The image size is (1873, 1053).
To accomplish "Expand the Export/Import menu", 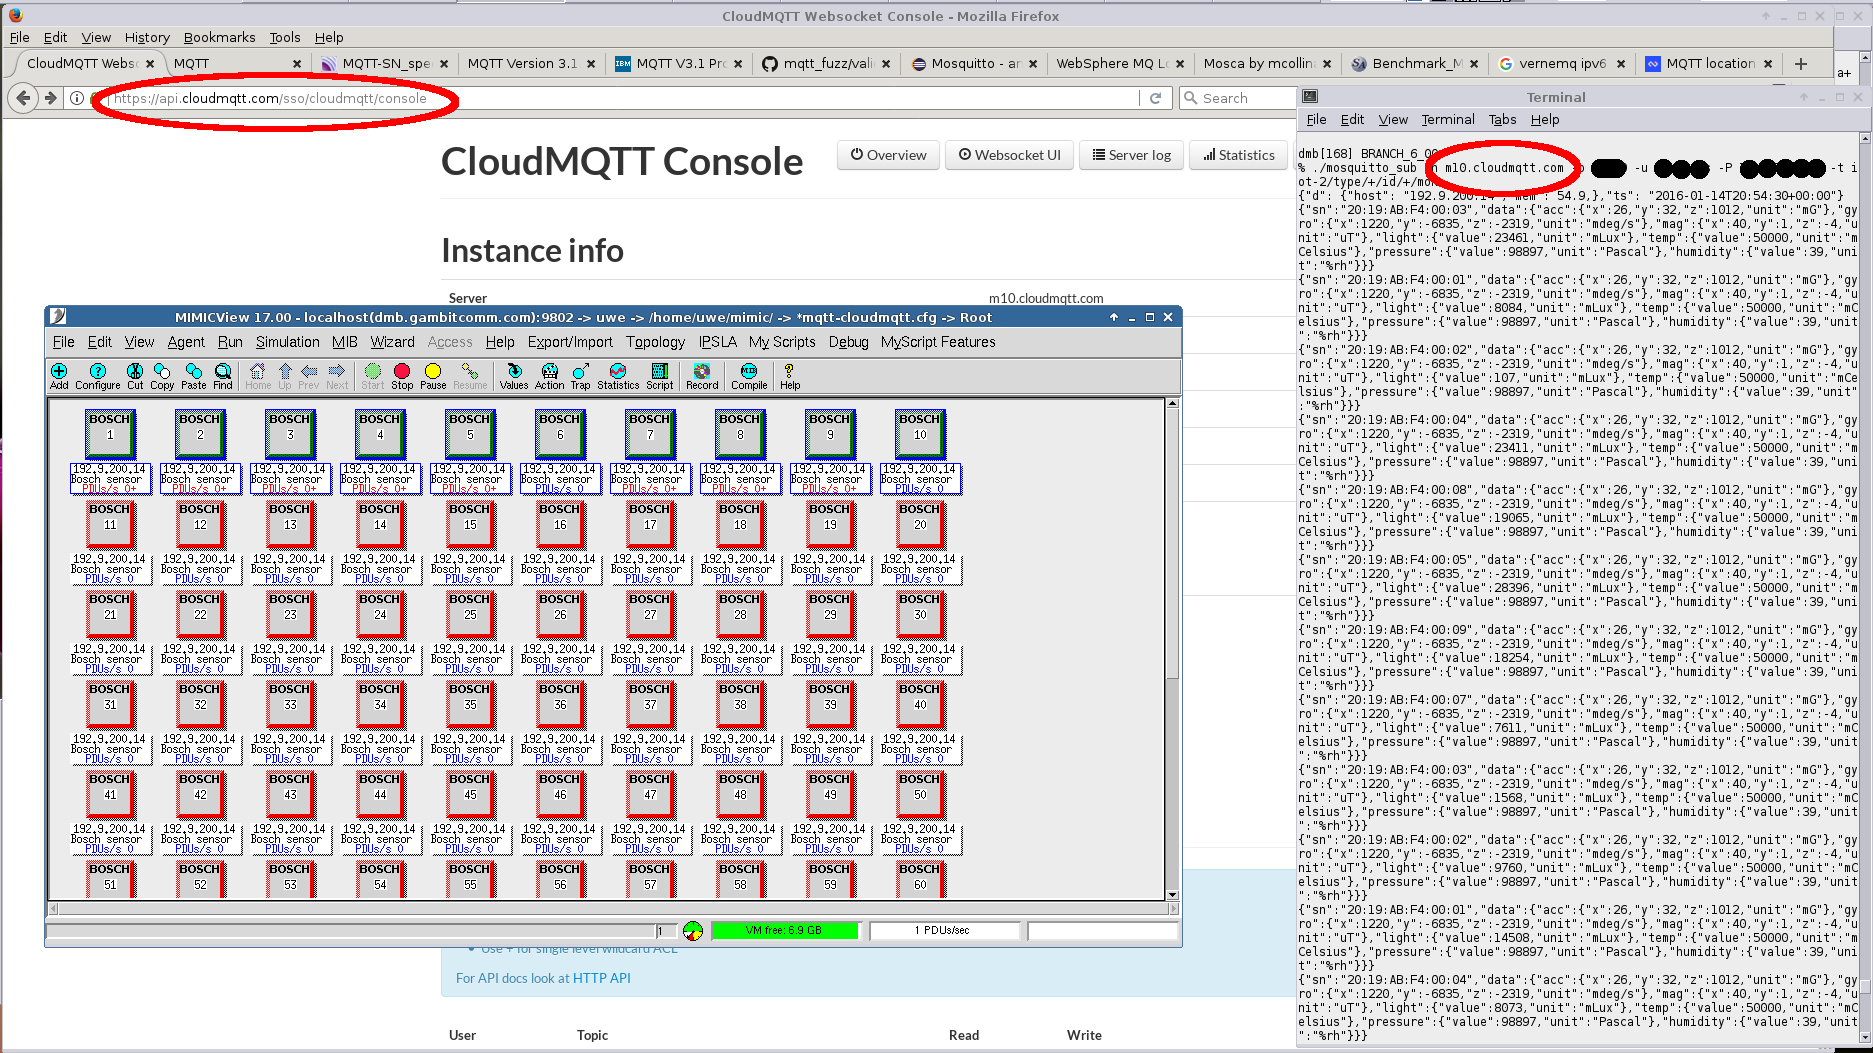I will pos(570,342).
